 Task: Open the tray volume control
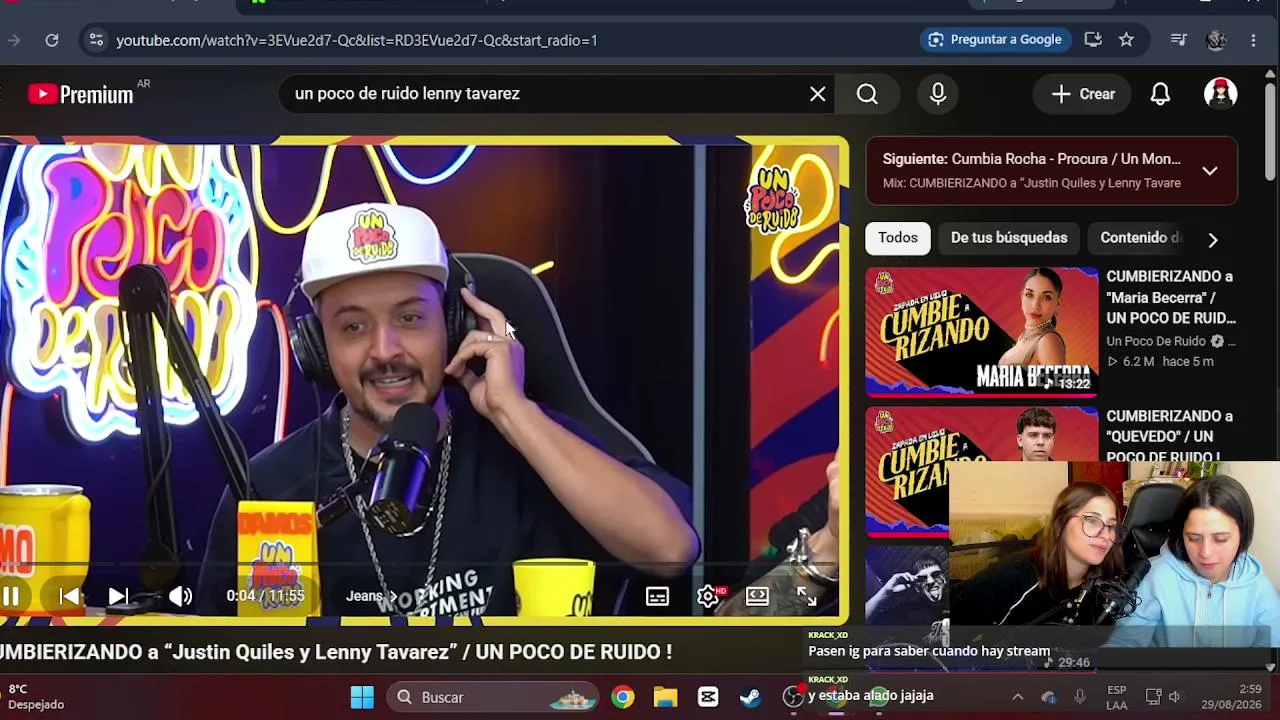(x=1175, y=697)
